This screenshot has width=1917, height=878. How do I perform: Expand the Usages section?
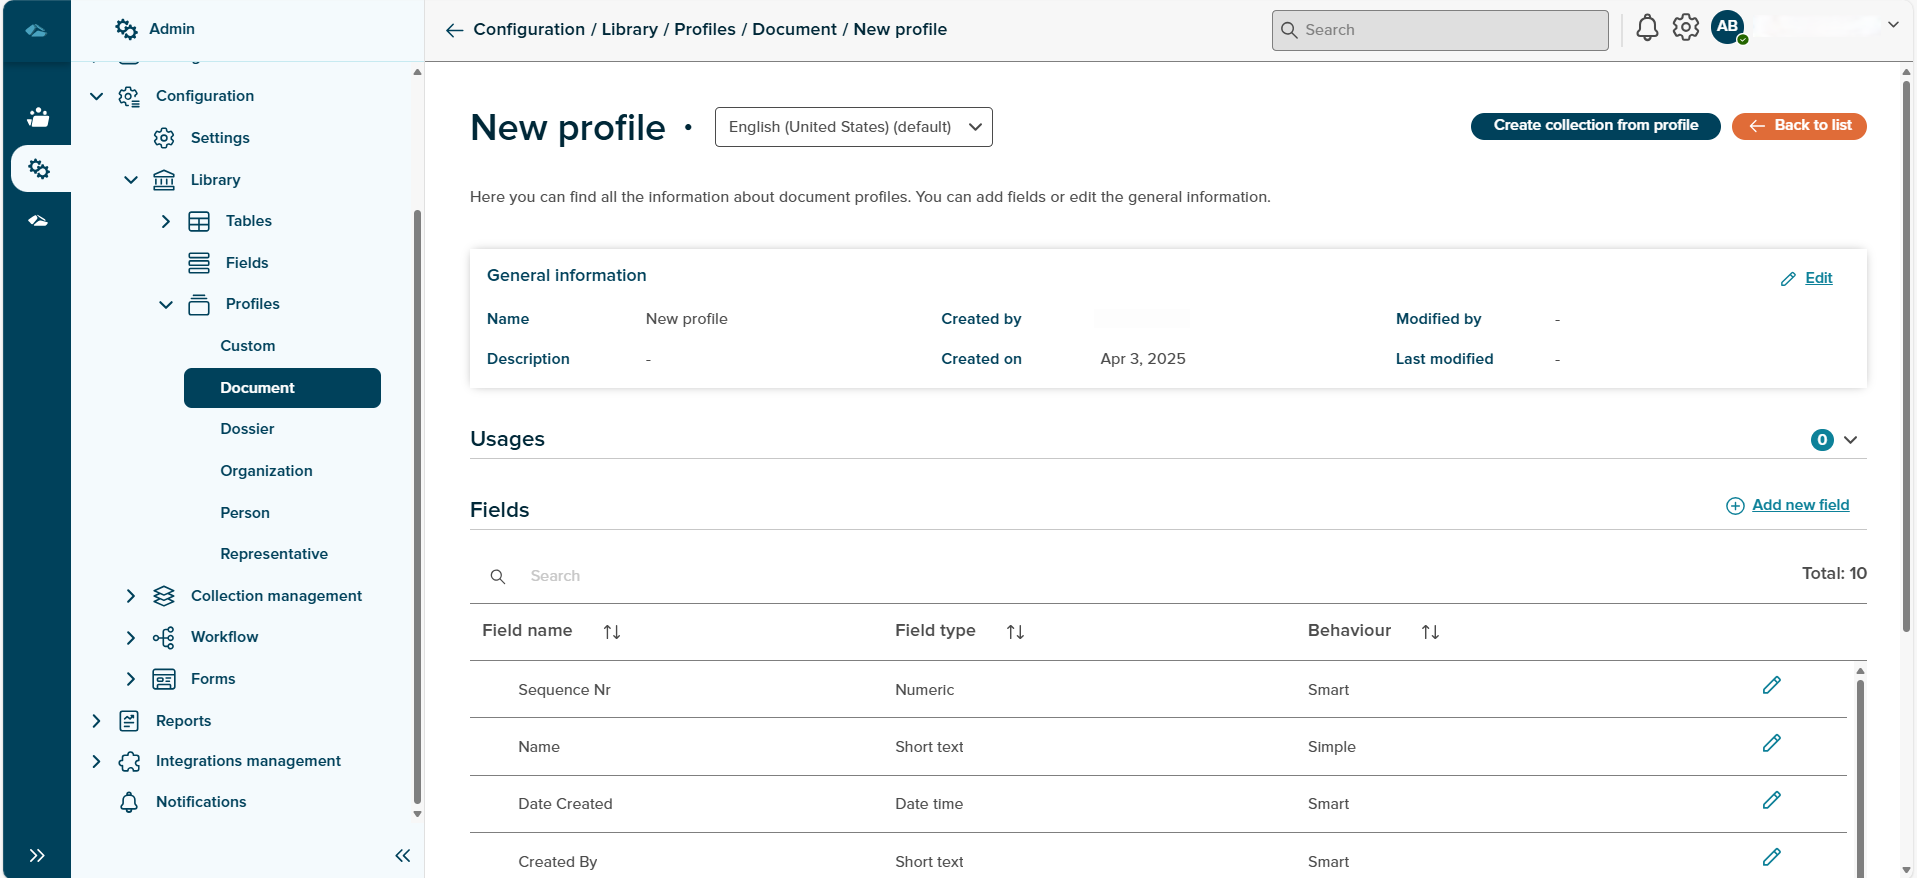tap(1850, 440)
